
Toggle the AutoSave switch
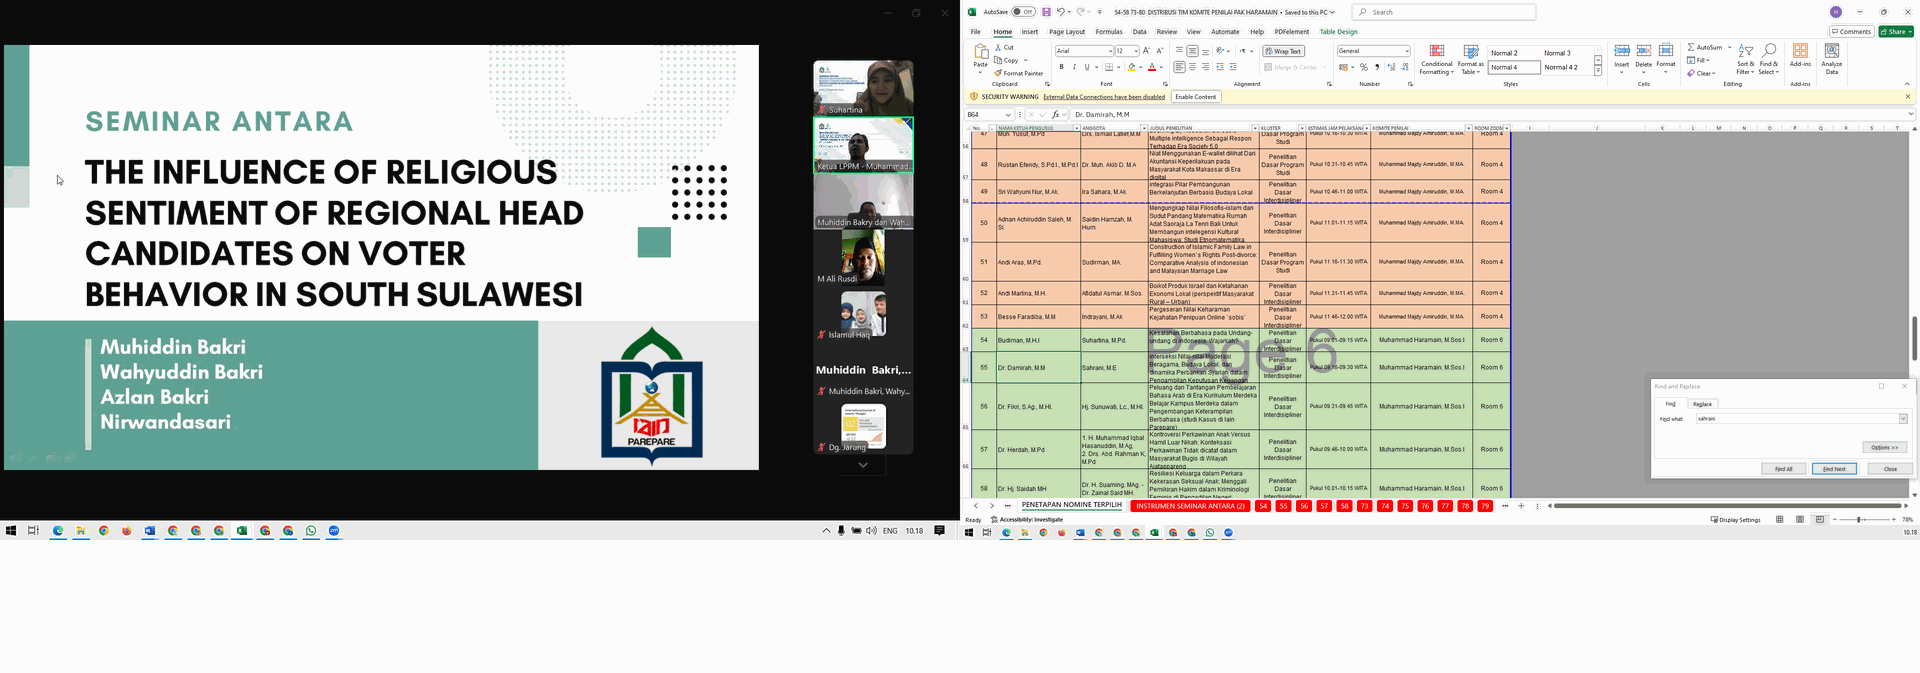click(1023, 12)
